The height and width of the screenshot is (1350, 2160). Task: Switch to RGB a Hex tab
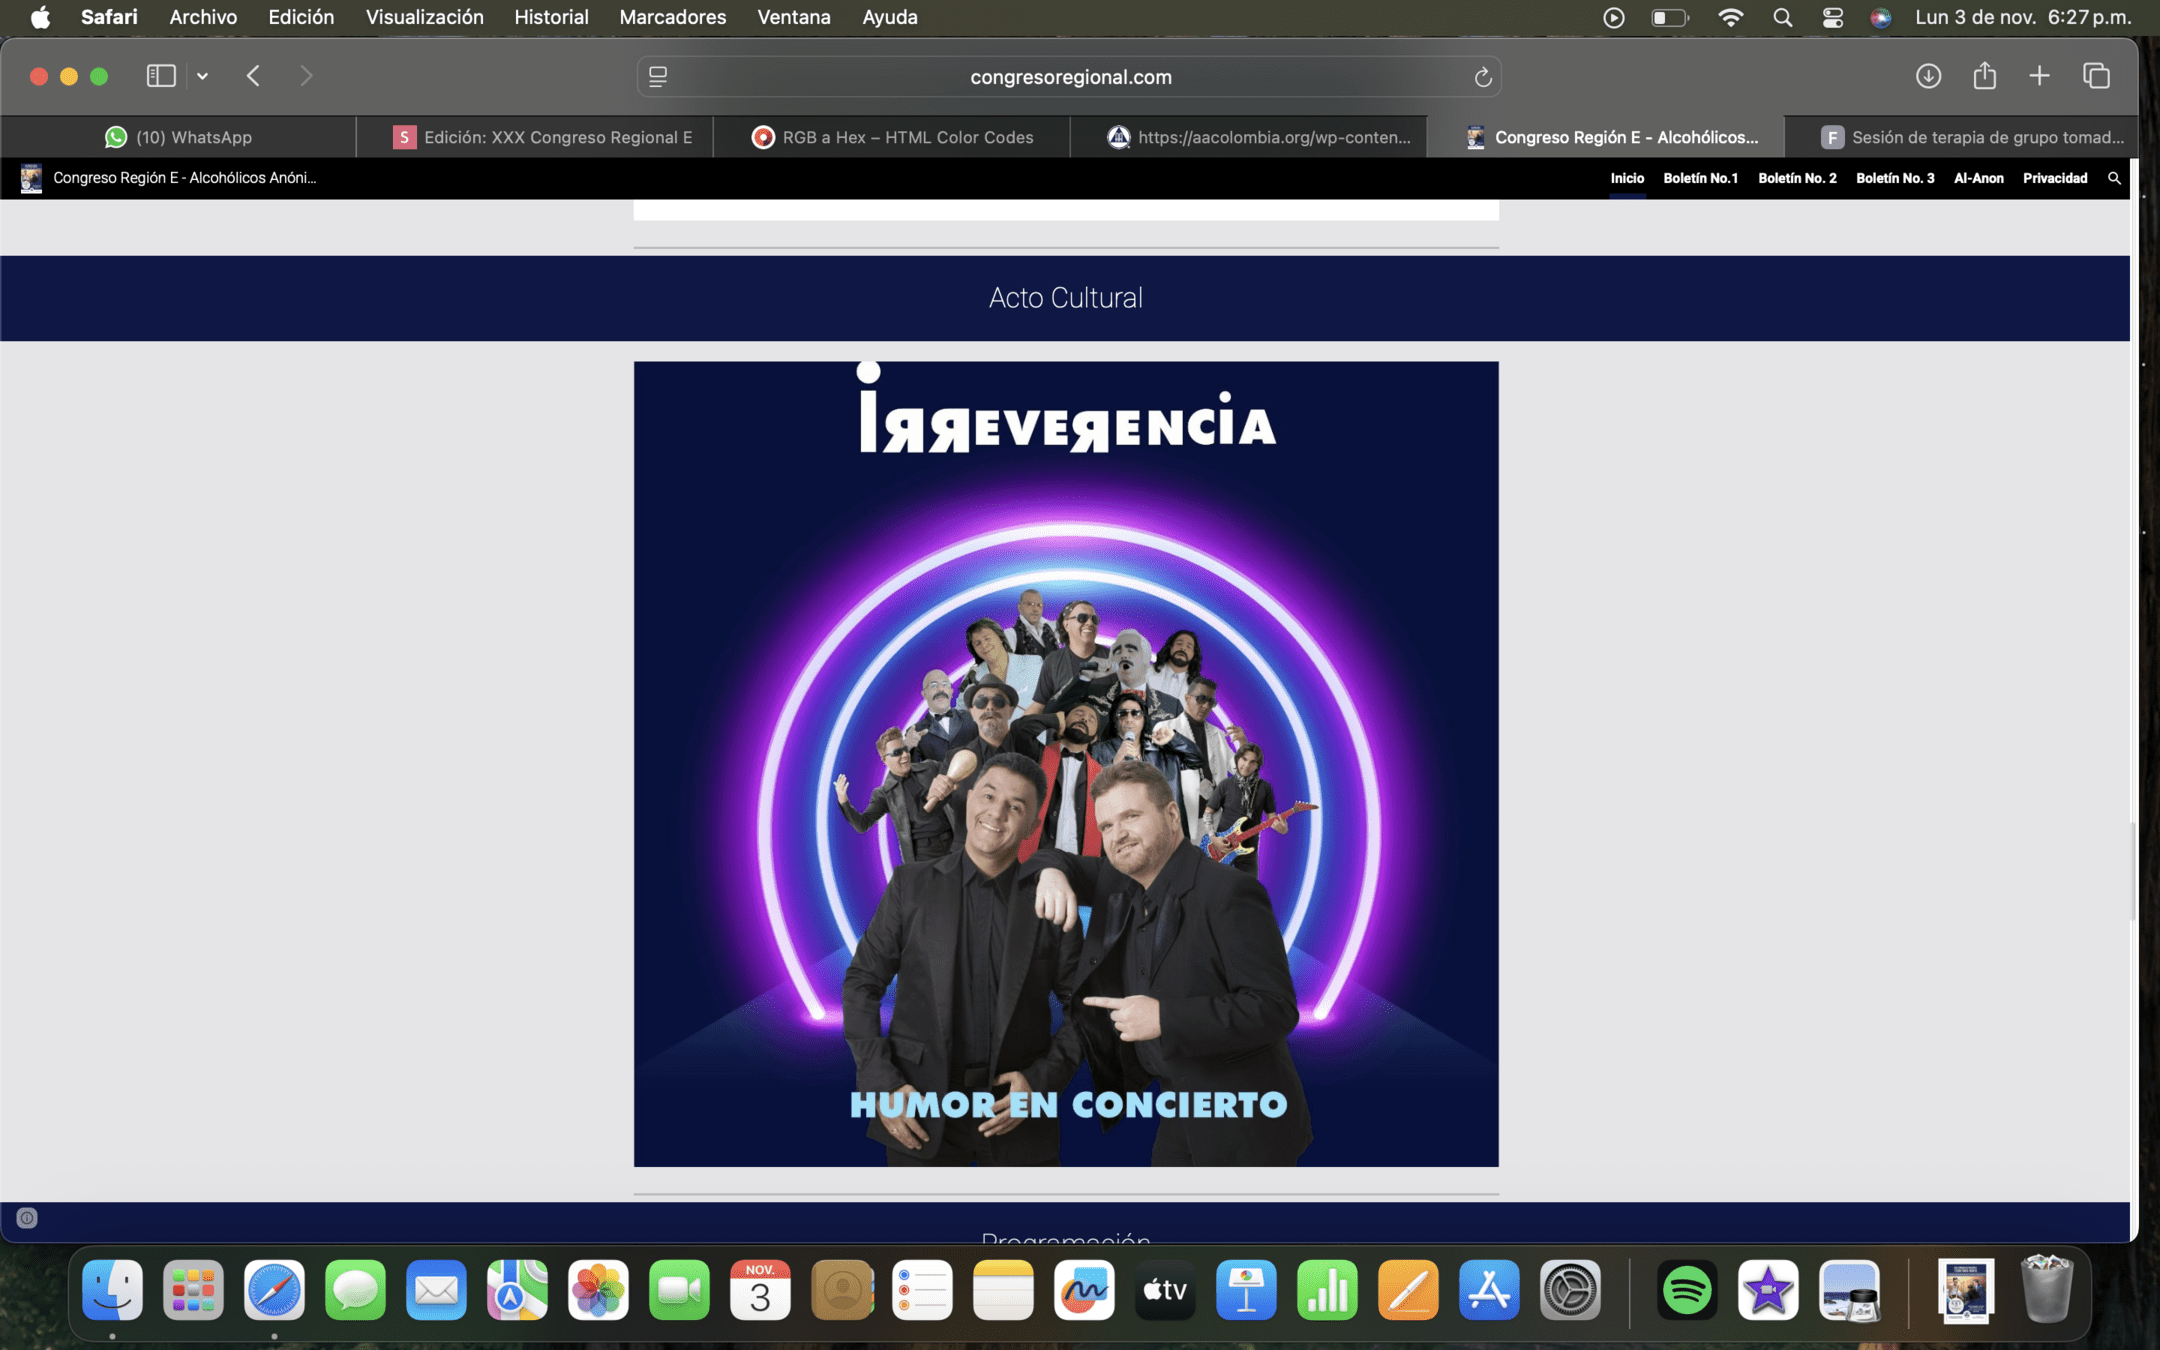pyautogui.click(x=892, y=137)
